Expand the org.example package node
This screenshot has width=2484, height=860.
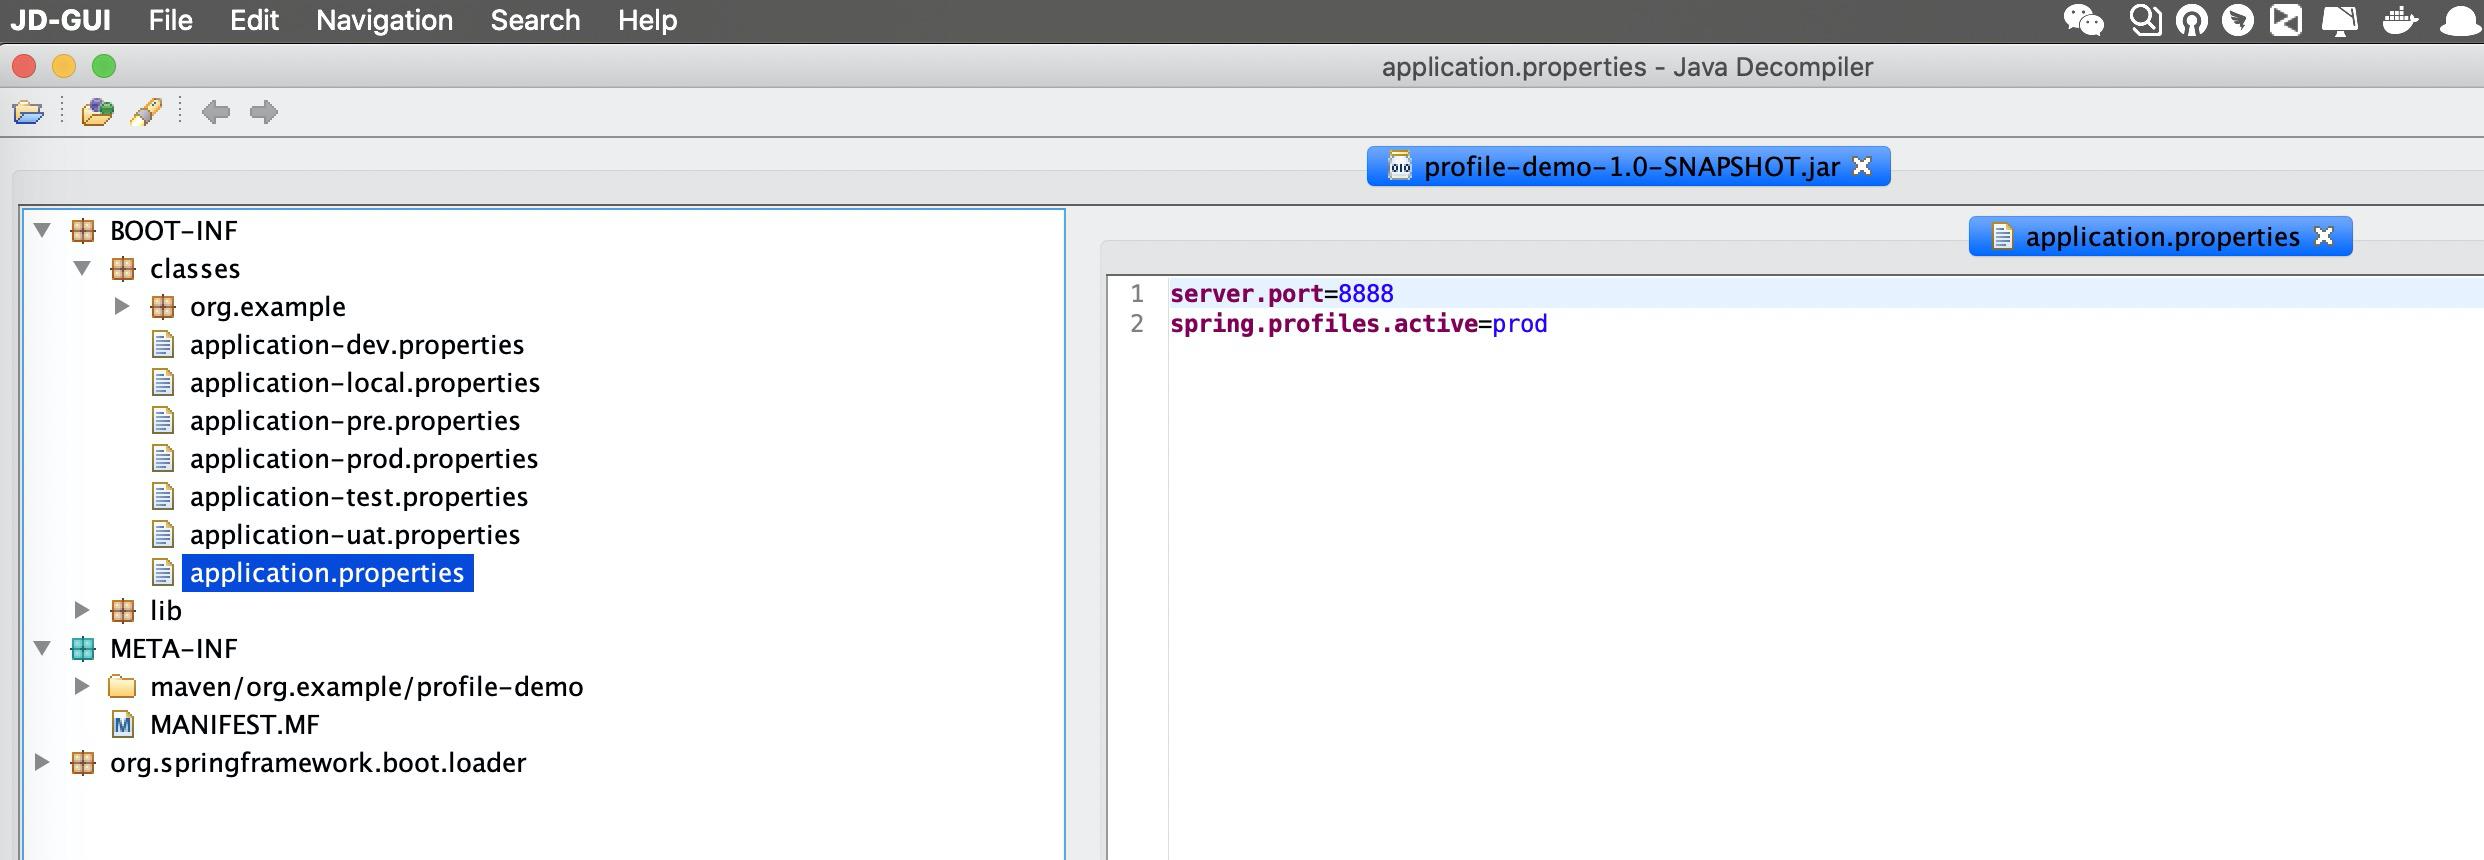point(122,307)
